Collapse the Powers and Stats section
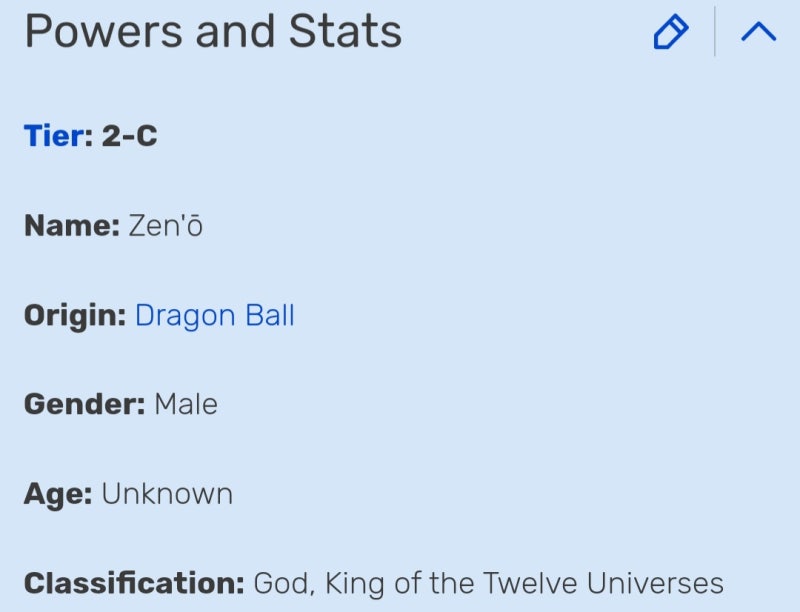This screenshot has width=800, height=612. coord(758,32)
